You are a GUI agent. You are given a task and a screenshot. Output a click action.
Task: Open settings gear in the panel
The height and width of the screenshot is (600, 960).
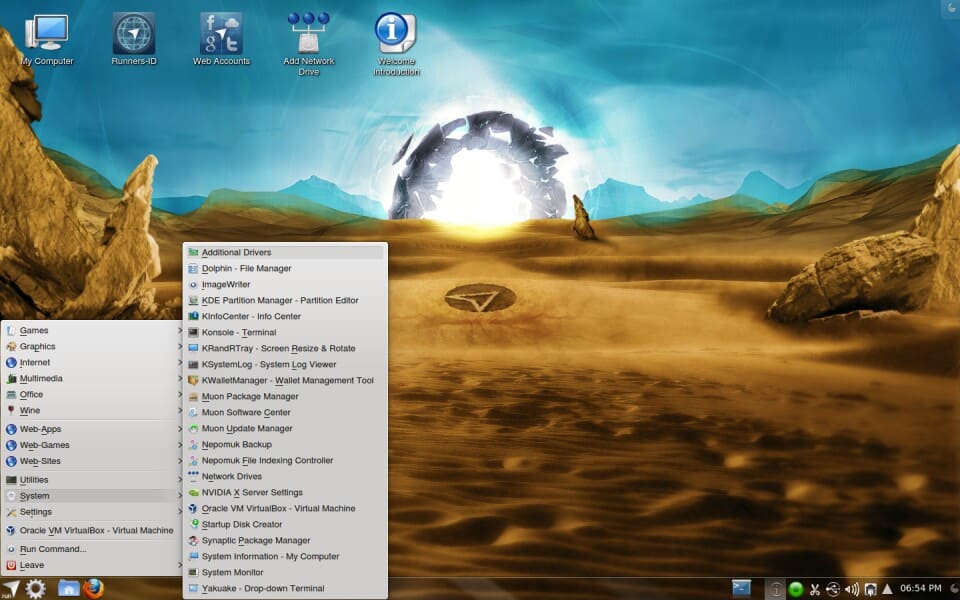[x=35, y=589]
